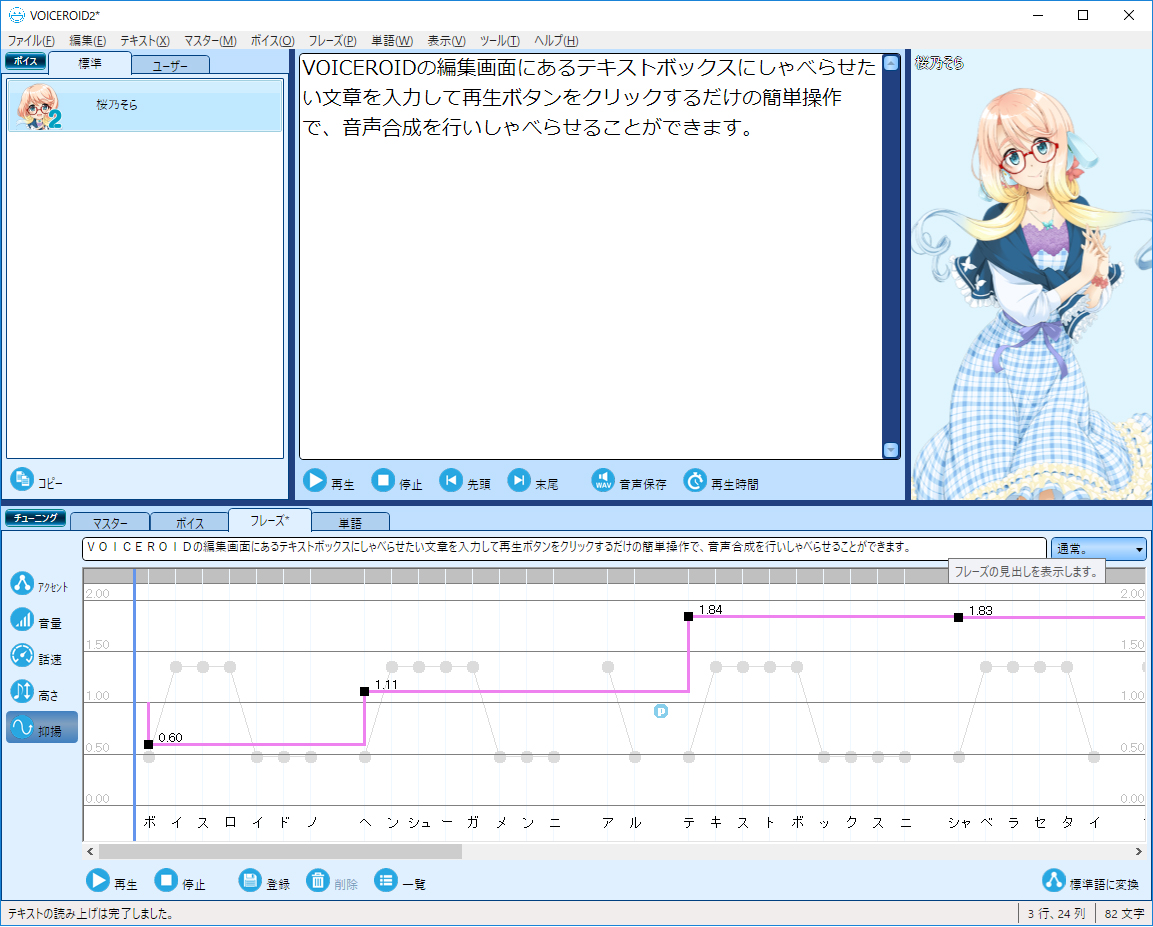Open the 通常。 phrase ending dropdown
The width and height of the screenshot is (1153, 927).
click(x=1099, y=548)
